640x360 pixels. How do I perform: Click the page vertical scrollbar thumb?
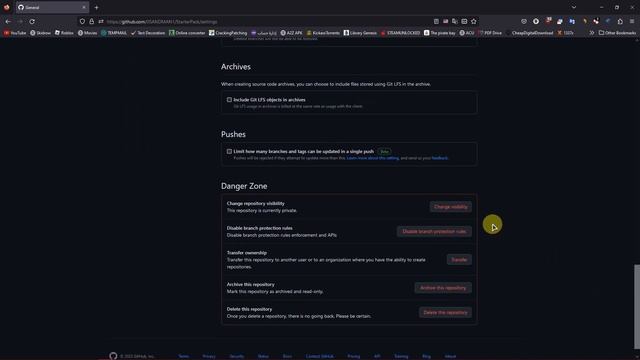point(637,307)
